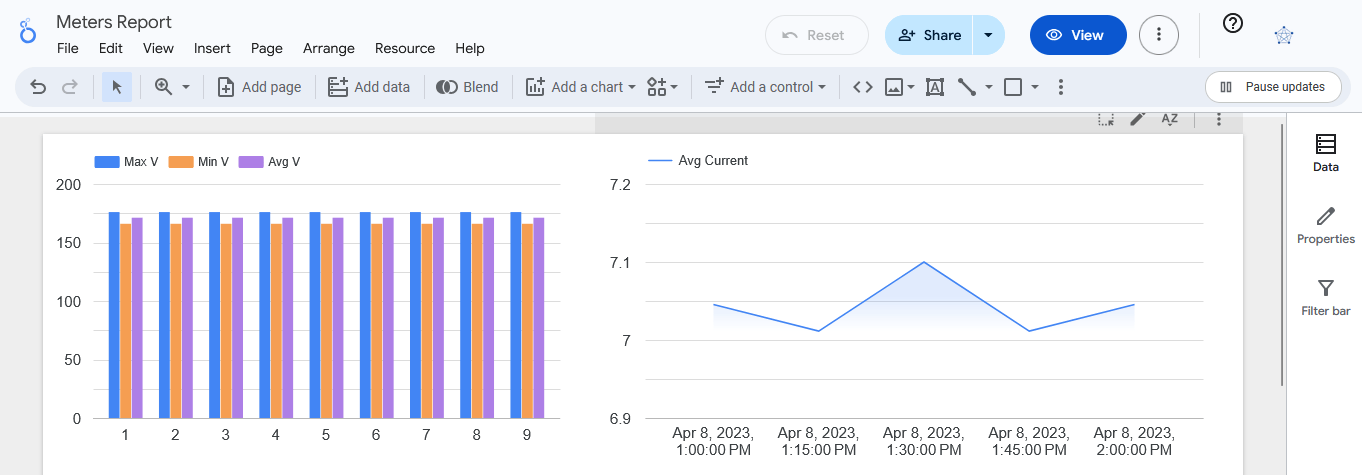Select the selection mode arrow tool

[x=117, y=87]
